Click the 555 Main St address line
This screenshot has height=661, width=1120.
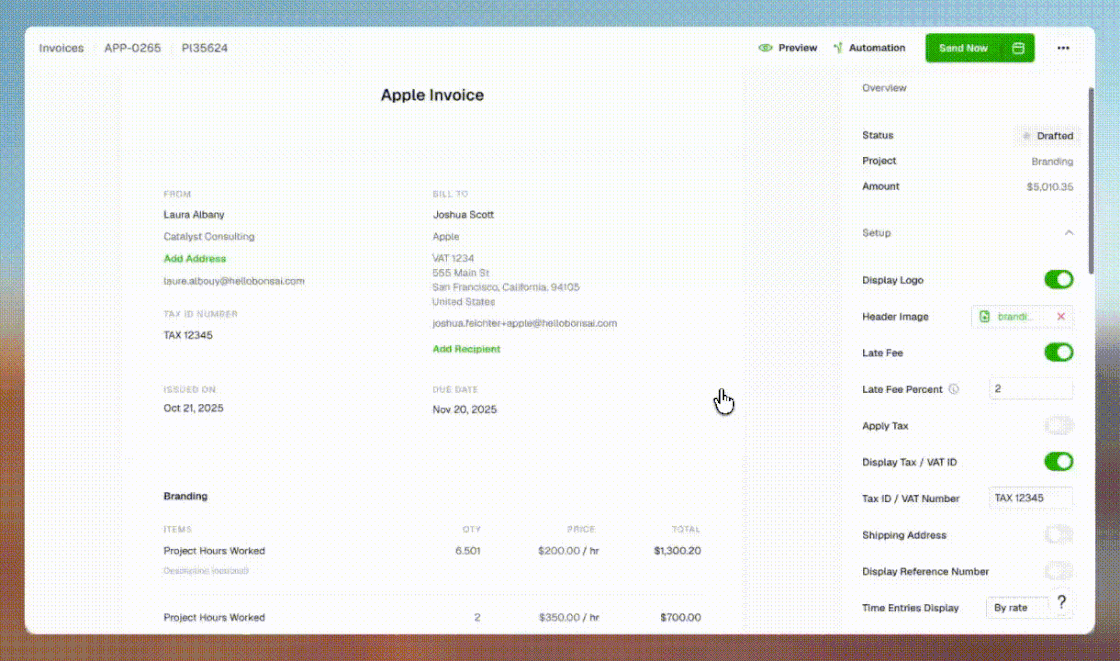461,273
